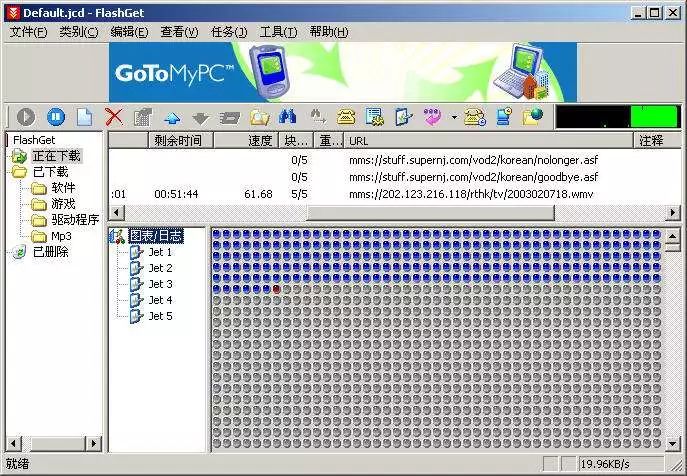Select the 2003020718.wmv download row

pos(394,194)
